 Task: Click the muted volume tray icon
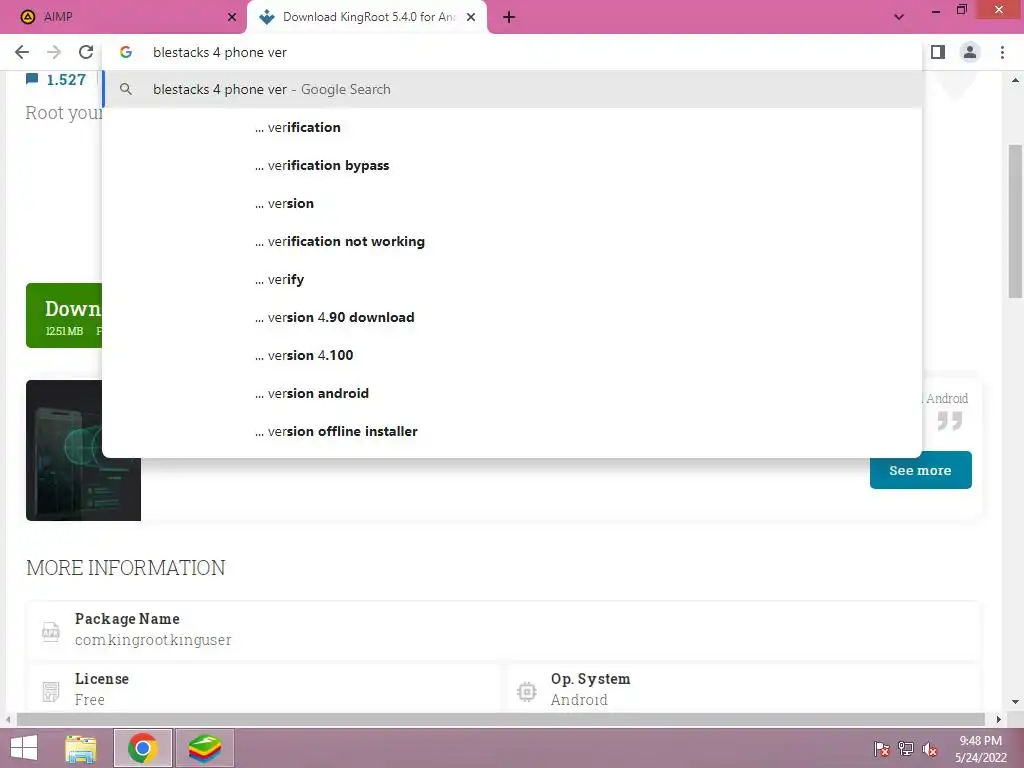tap(929, 749)
